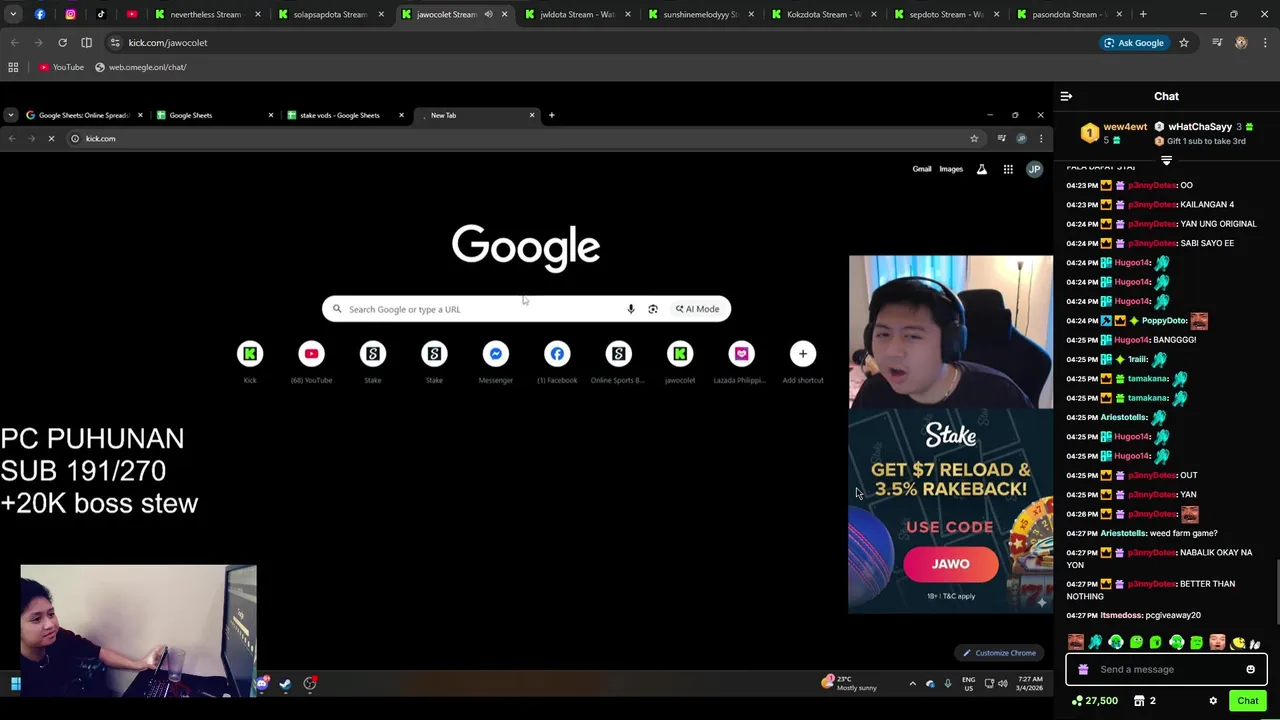Open username PoppyDoto in chat
This screenshot has height=720, width=1280.
tap(1164, 321)
